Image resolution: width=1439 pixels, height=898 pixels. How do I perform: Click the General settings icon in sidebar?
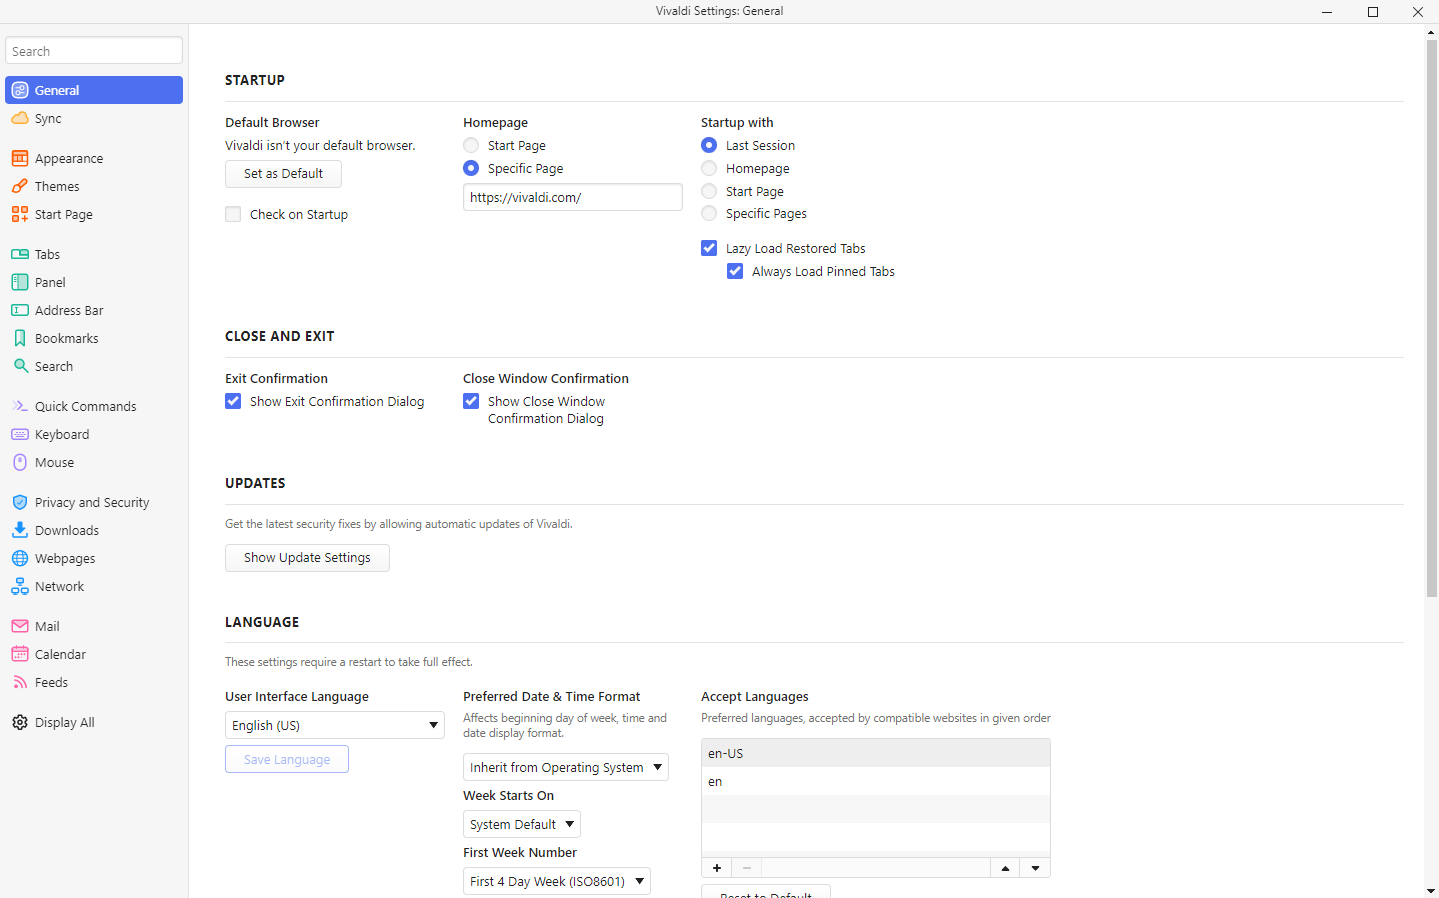point(20,90)
